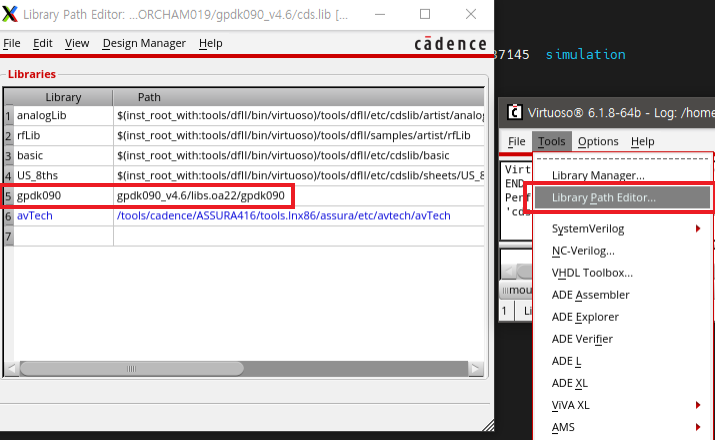Click the rfLib samples path cell

point(299,135)
